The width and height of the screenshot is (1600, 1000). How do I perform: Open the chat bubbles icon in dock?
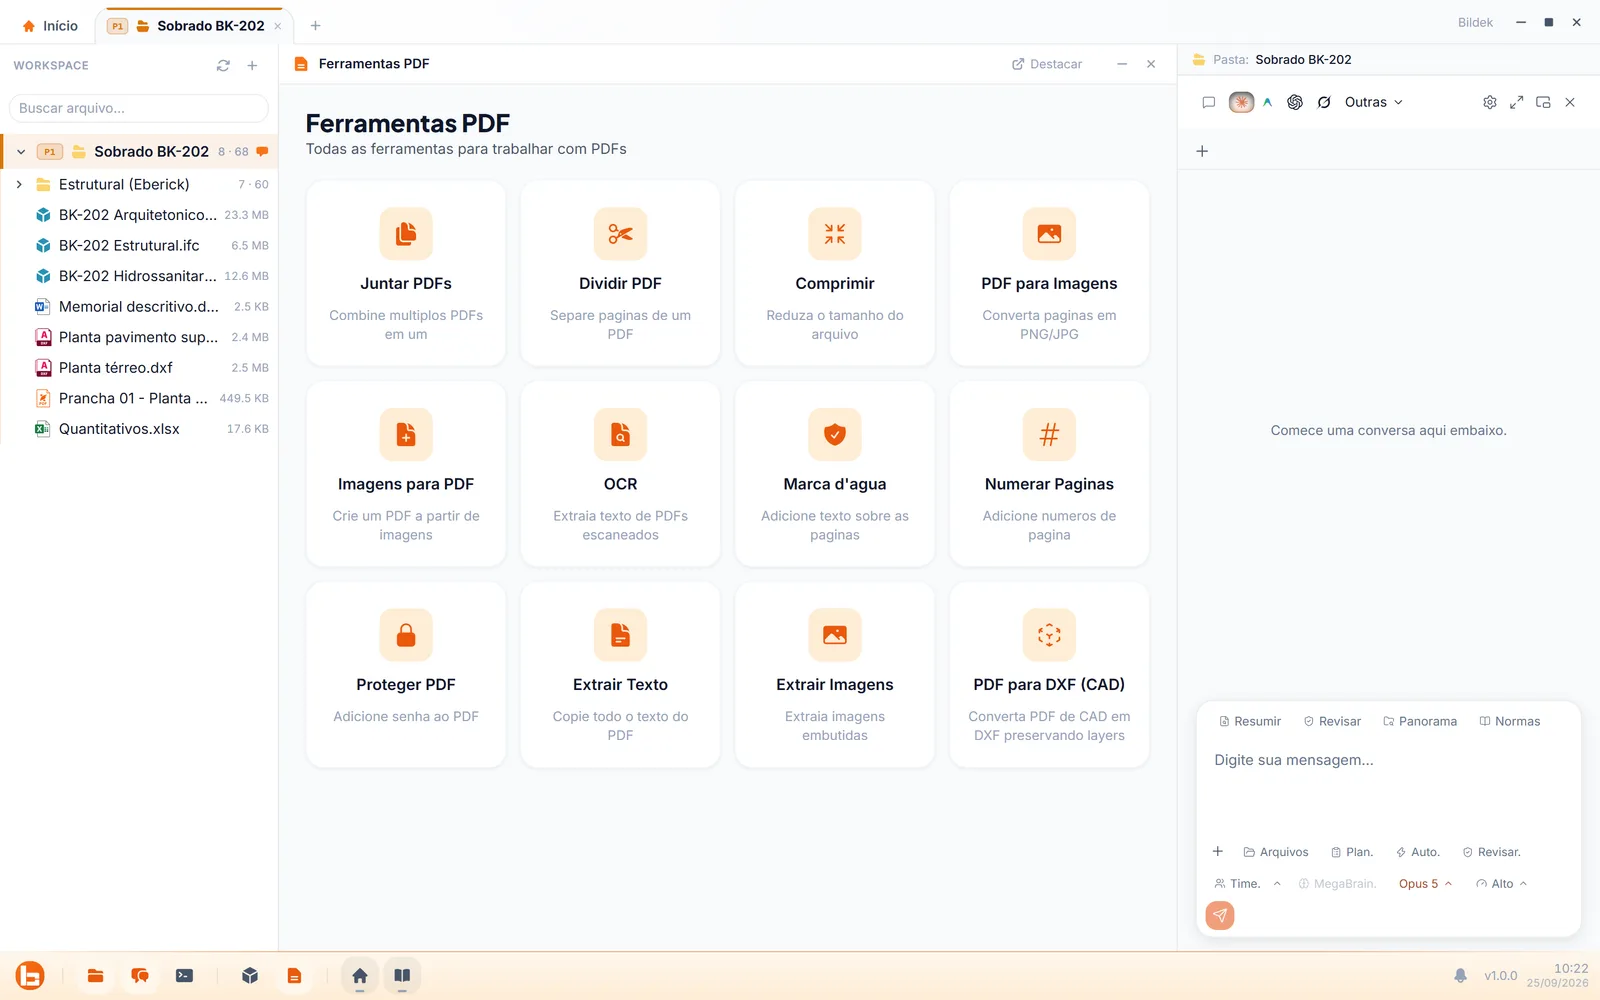[x=140, y=976]
